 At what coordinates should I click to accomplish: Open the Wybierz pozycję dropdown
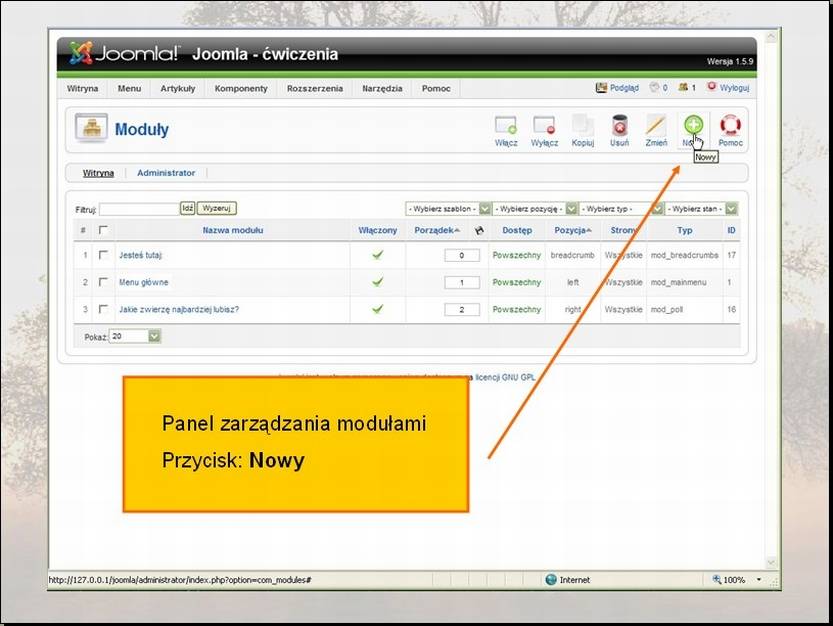pos(534,209)
